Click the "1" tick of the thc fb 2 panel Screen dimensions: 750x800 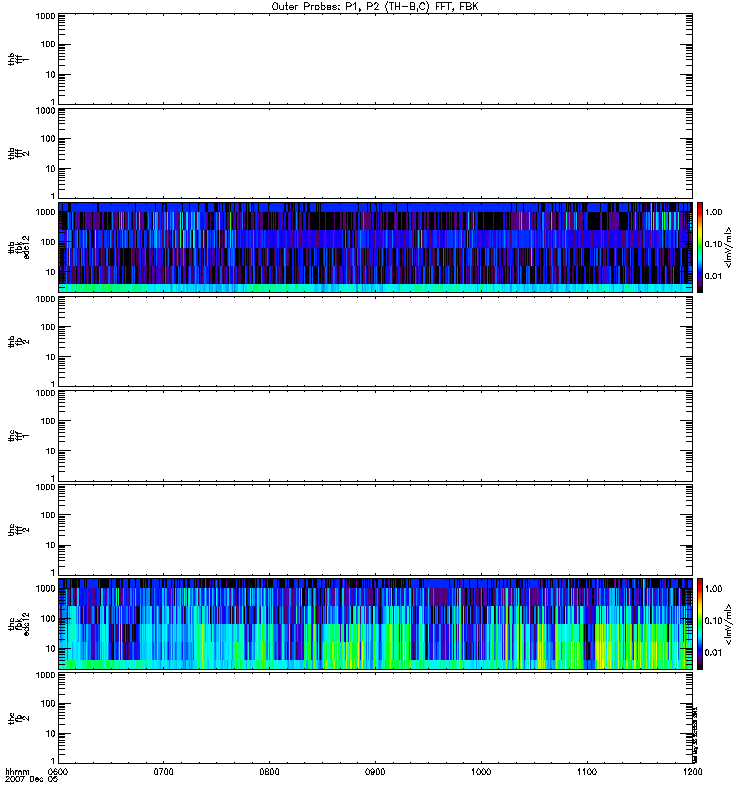[x=53, y=761]
